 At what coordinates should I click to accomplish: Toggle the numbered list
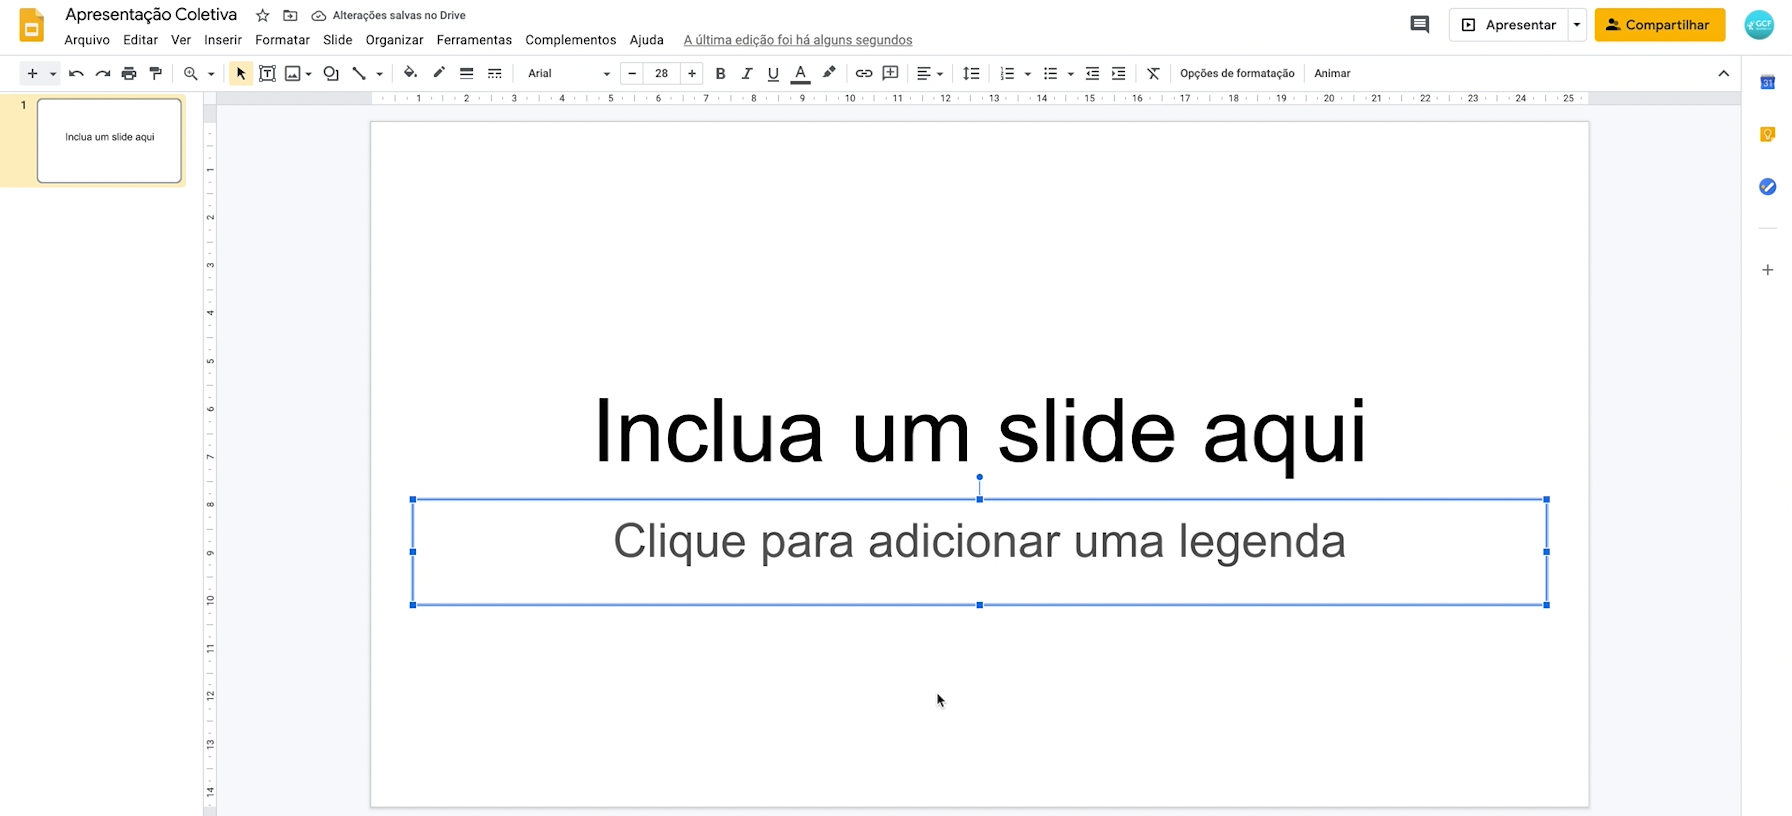tap(1007, 73)
